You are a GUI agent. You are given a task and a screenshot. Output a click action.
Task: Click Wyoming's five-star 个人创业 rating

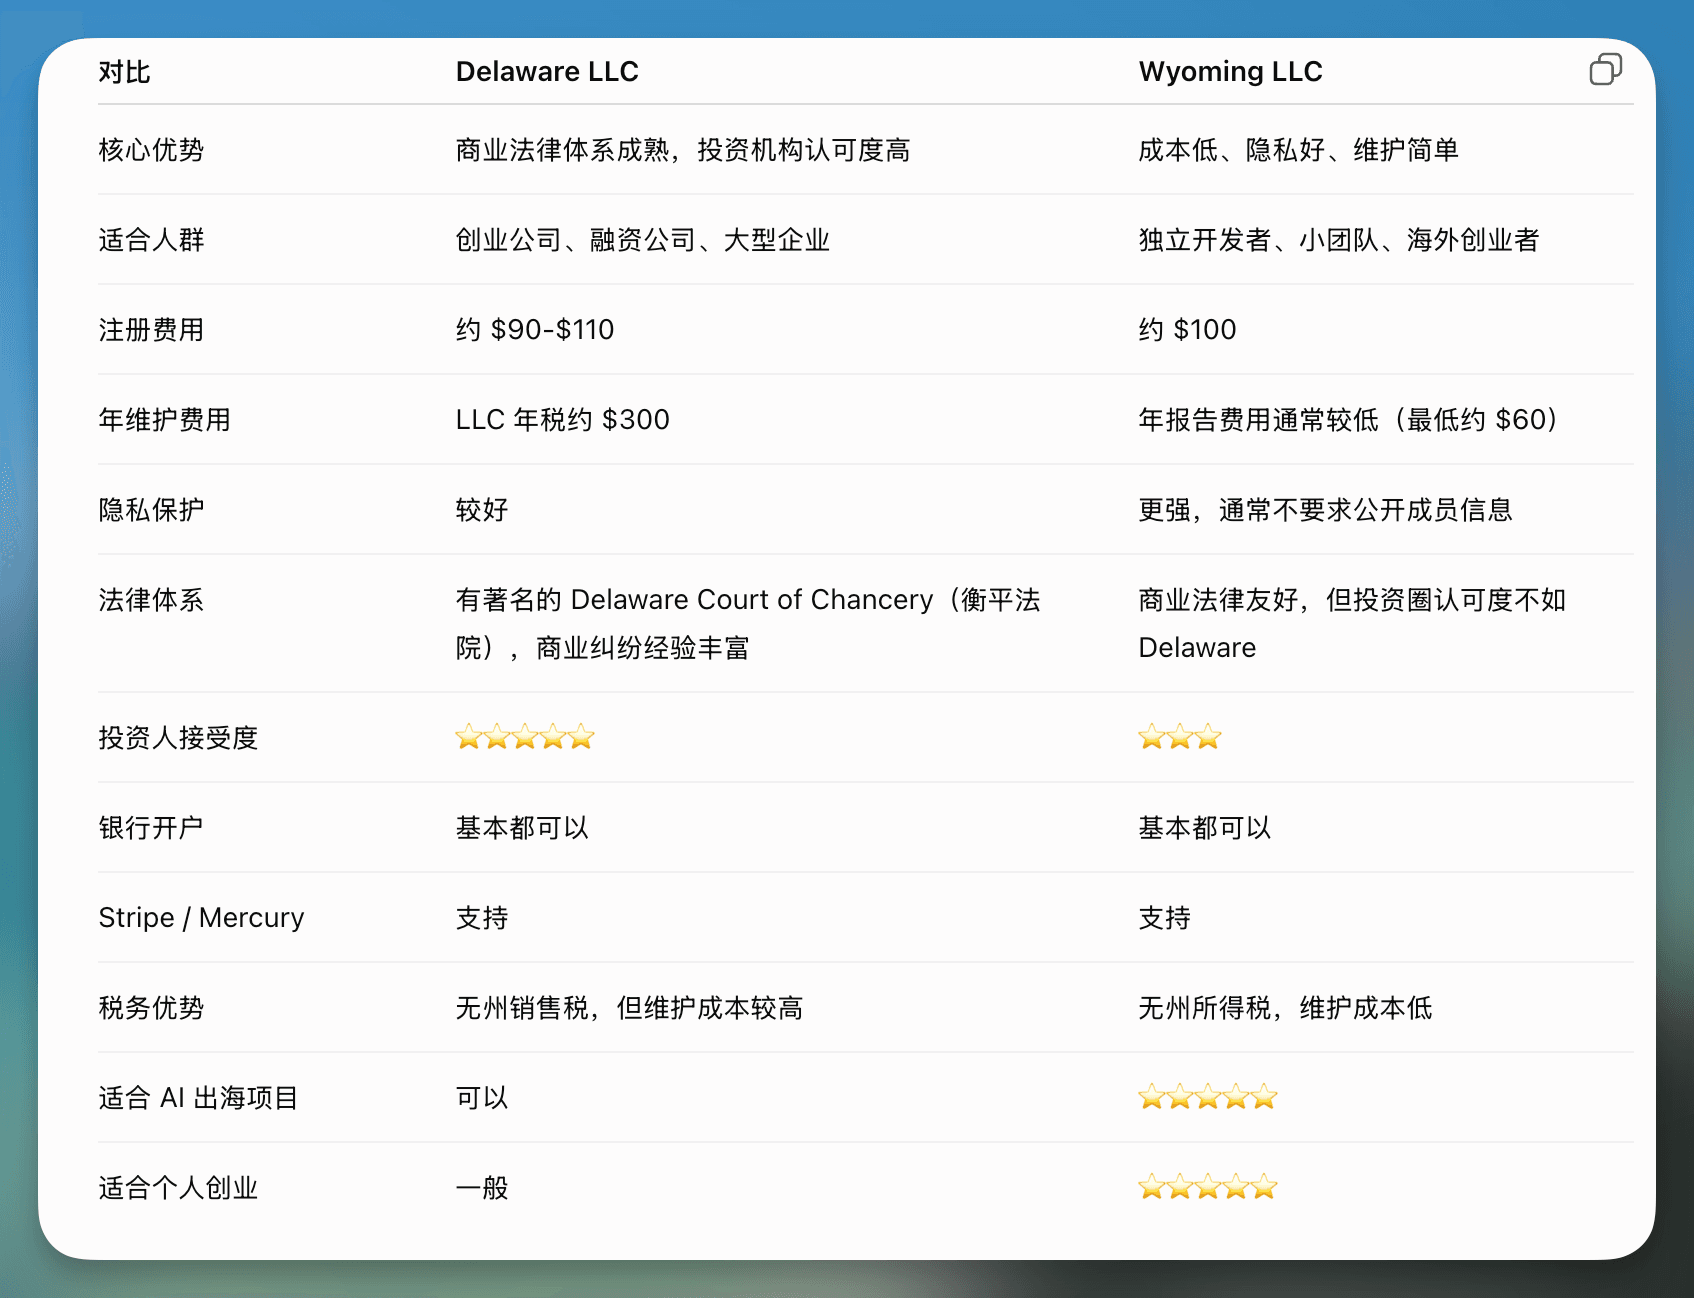click(x=1208, y=1188)
